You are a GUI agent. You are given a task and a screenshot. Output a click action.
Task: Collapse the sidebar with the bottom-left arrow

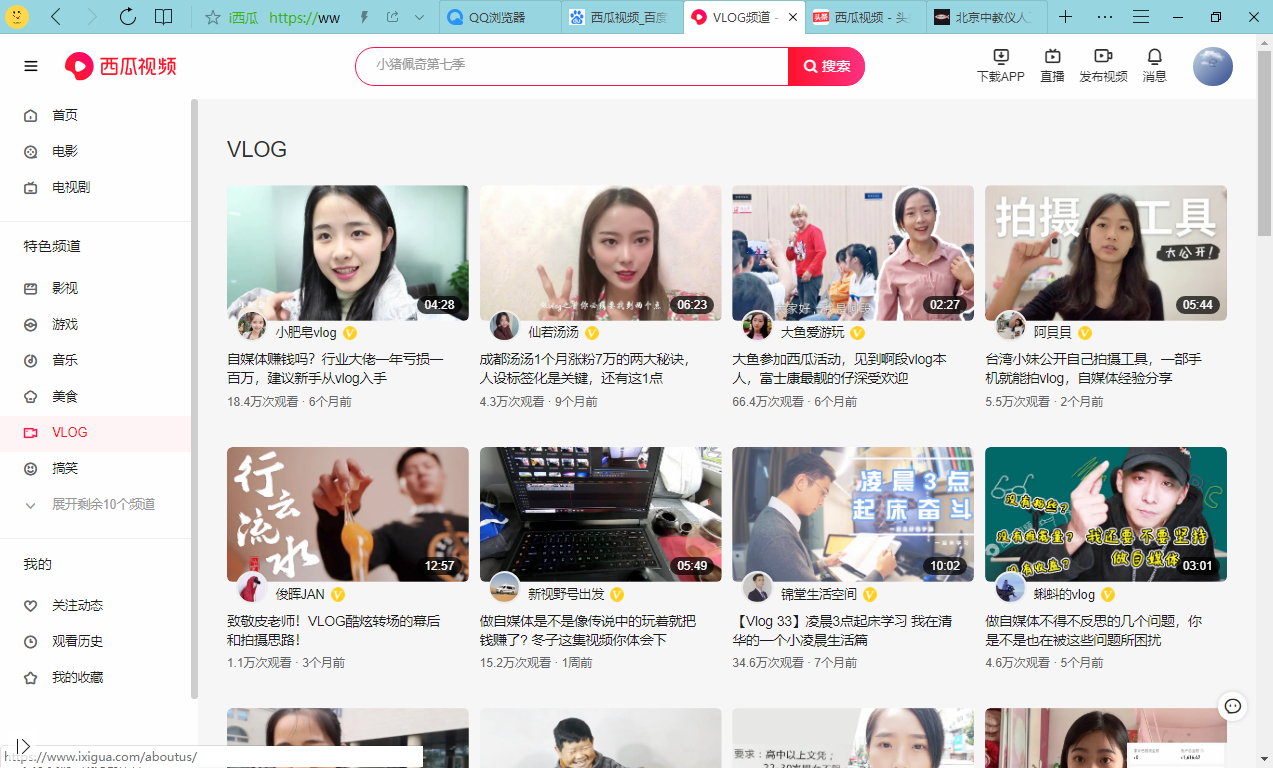click(x=25, y=744)
